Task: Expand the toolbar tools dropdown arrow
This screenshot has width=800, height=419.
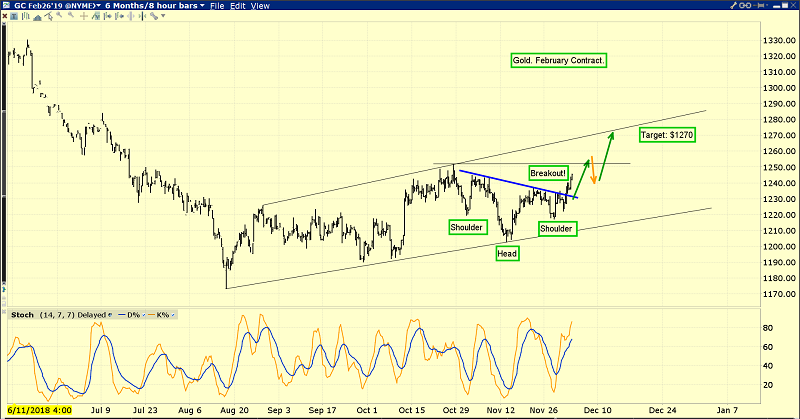Action: click(x=163, y=16)
